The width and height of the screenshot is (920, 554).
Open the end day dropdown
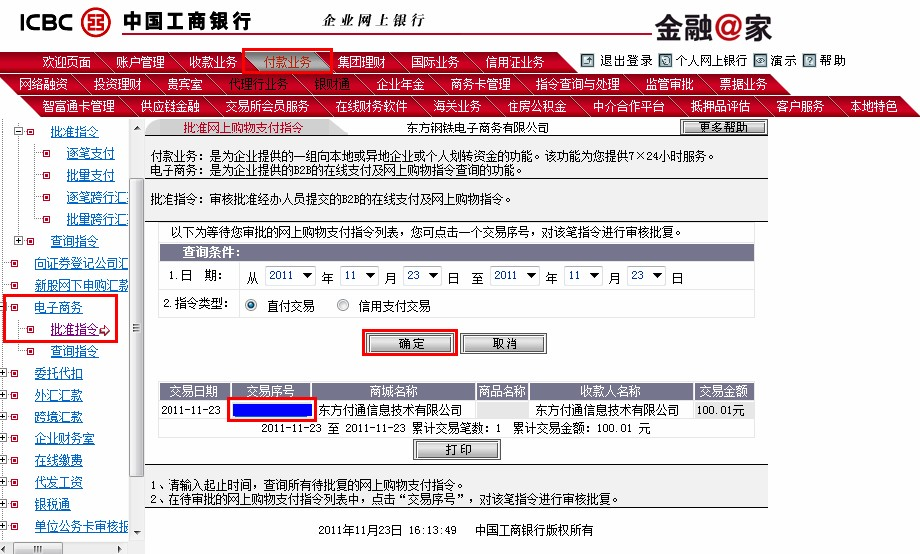[647, 276]
